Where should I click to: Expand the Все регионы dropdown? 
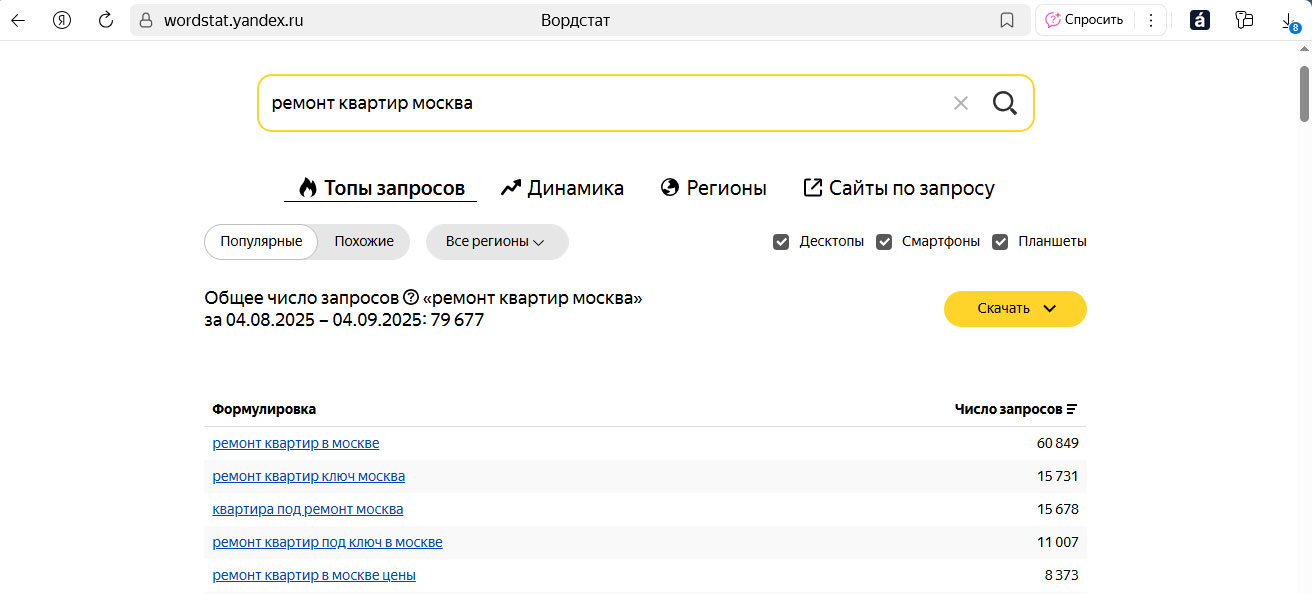point(497,242)
